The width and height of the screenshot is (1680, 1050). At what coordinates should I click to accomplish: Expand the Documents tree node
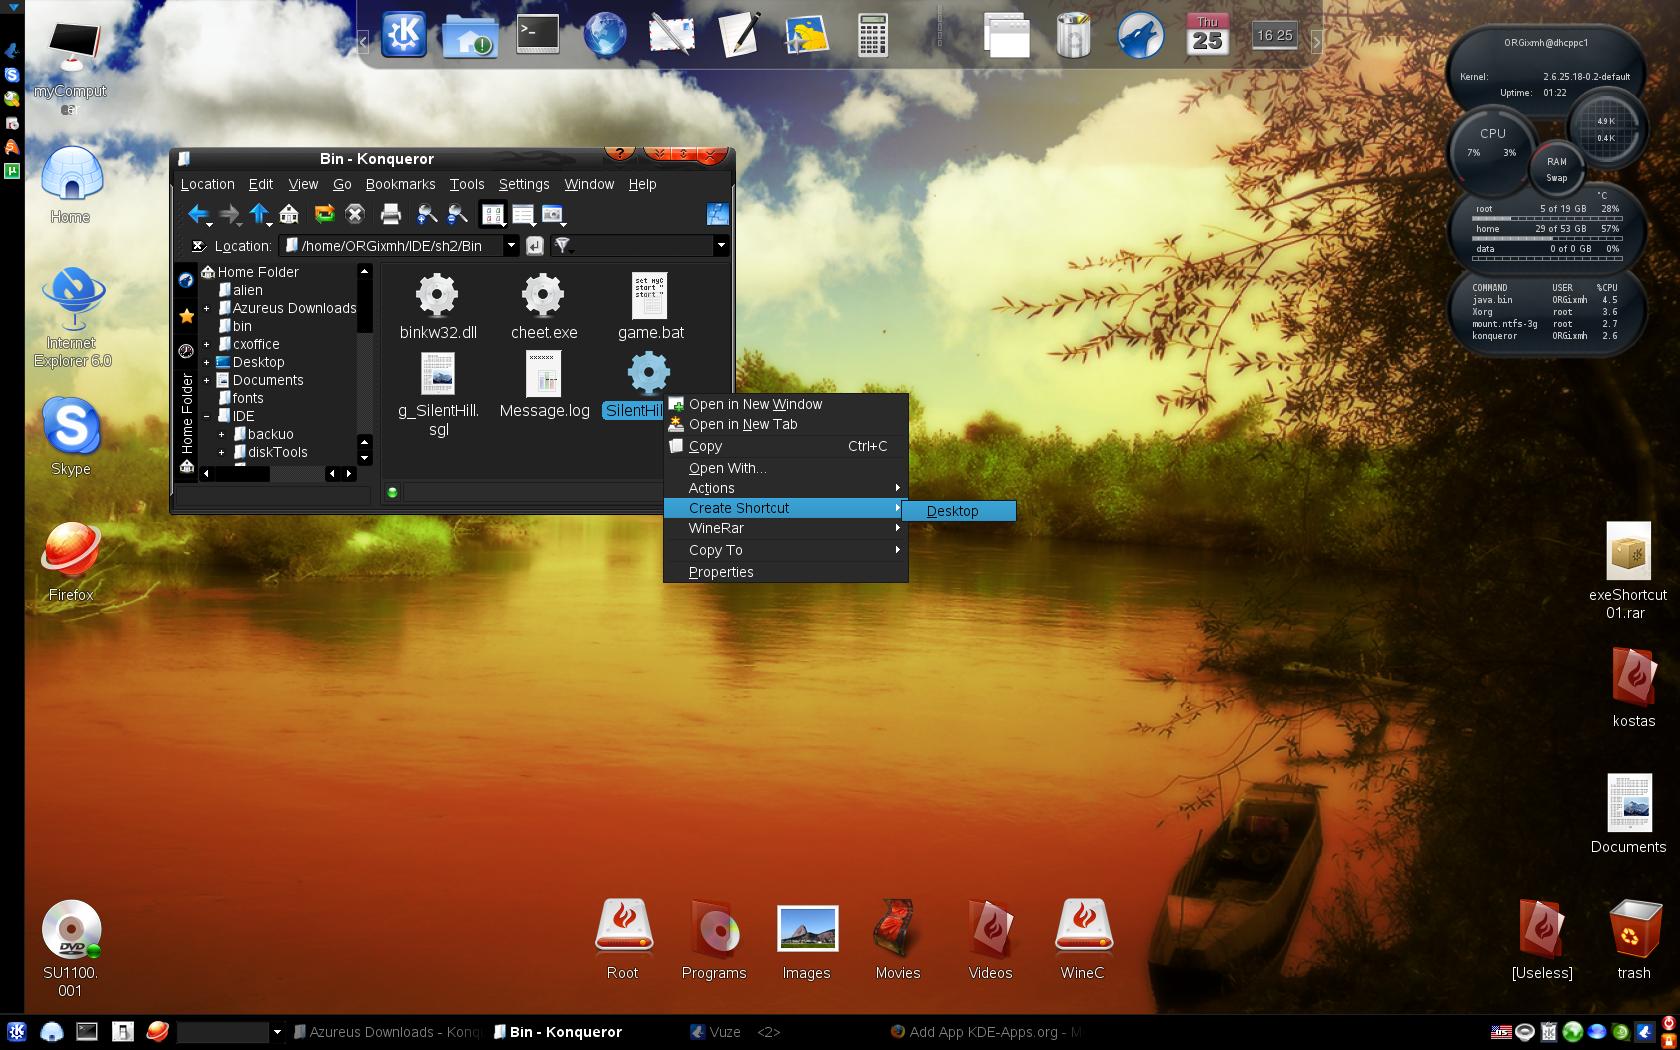pos(207,380)
